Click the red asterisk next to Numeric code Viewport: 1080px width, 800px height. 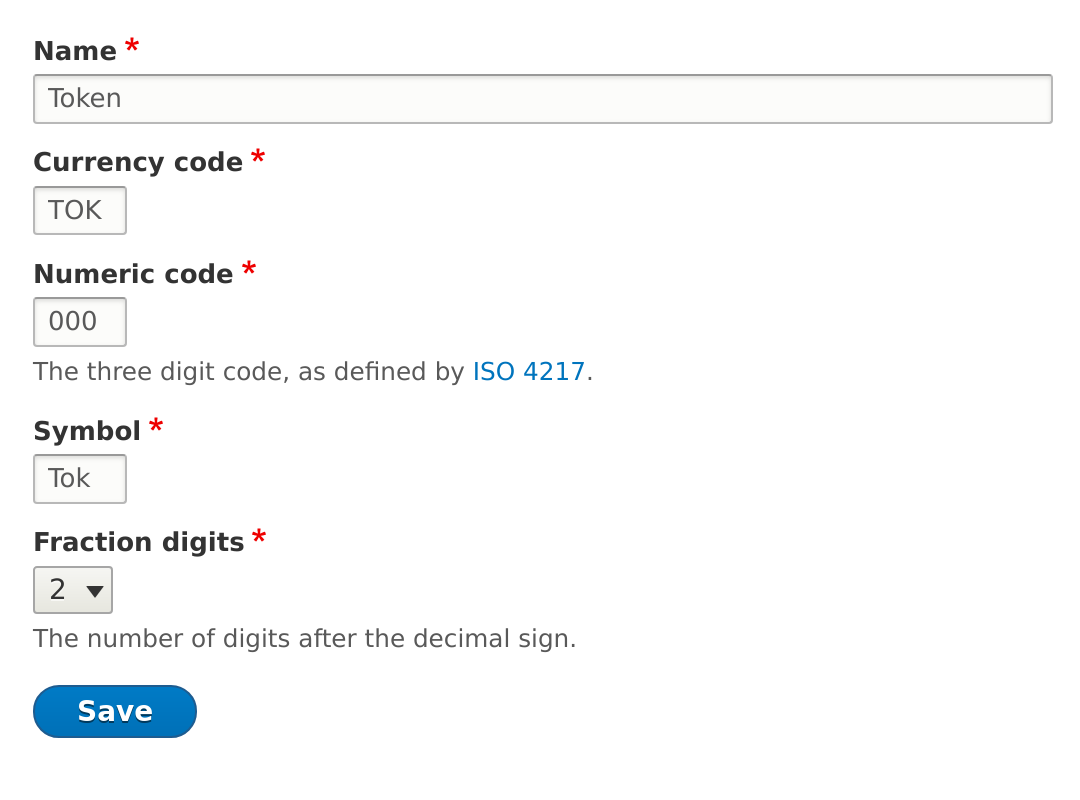249,270
